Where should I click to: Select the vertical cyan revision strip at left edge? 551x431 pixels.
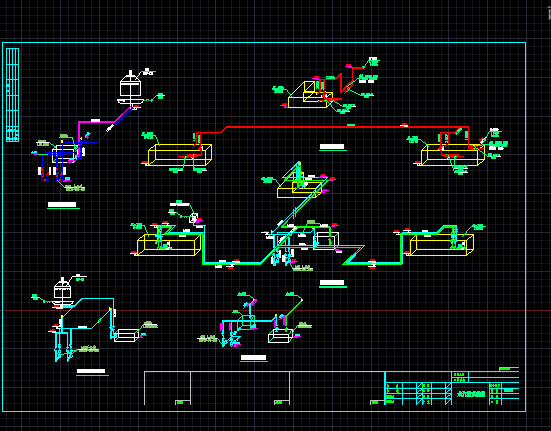click(12, 95)
